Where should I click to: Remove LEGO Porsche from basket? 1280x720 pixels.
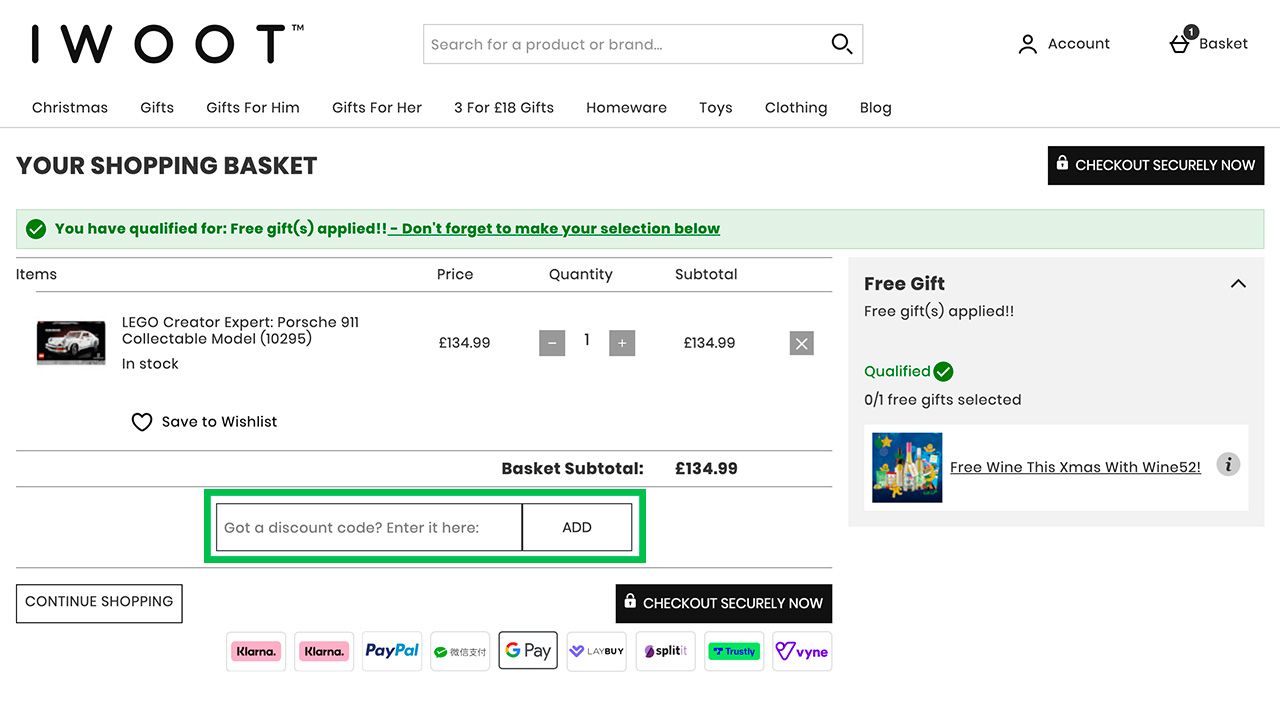[801, 343]
